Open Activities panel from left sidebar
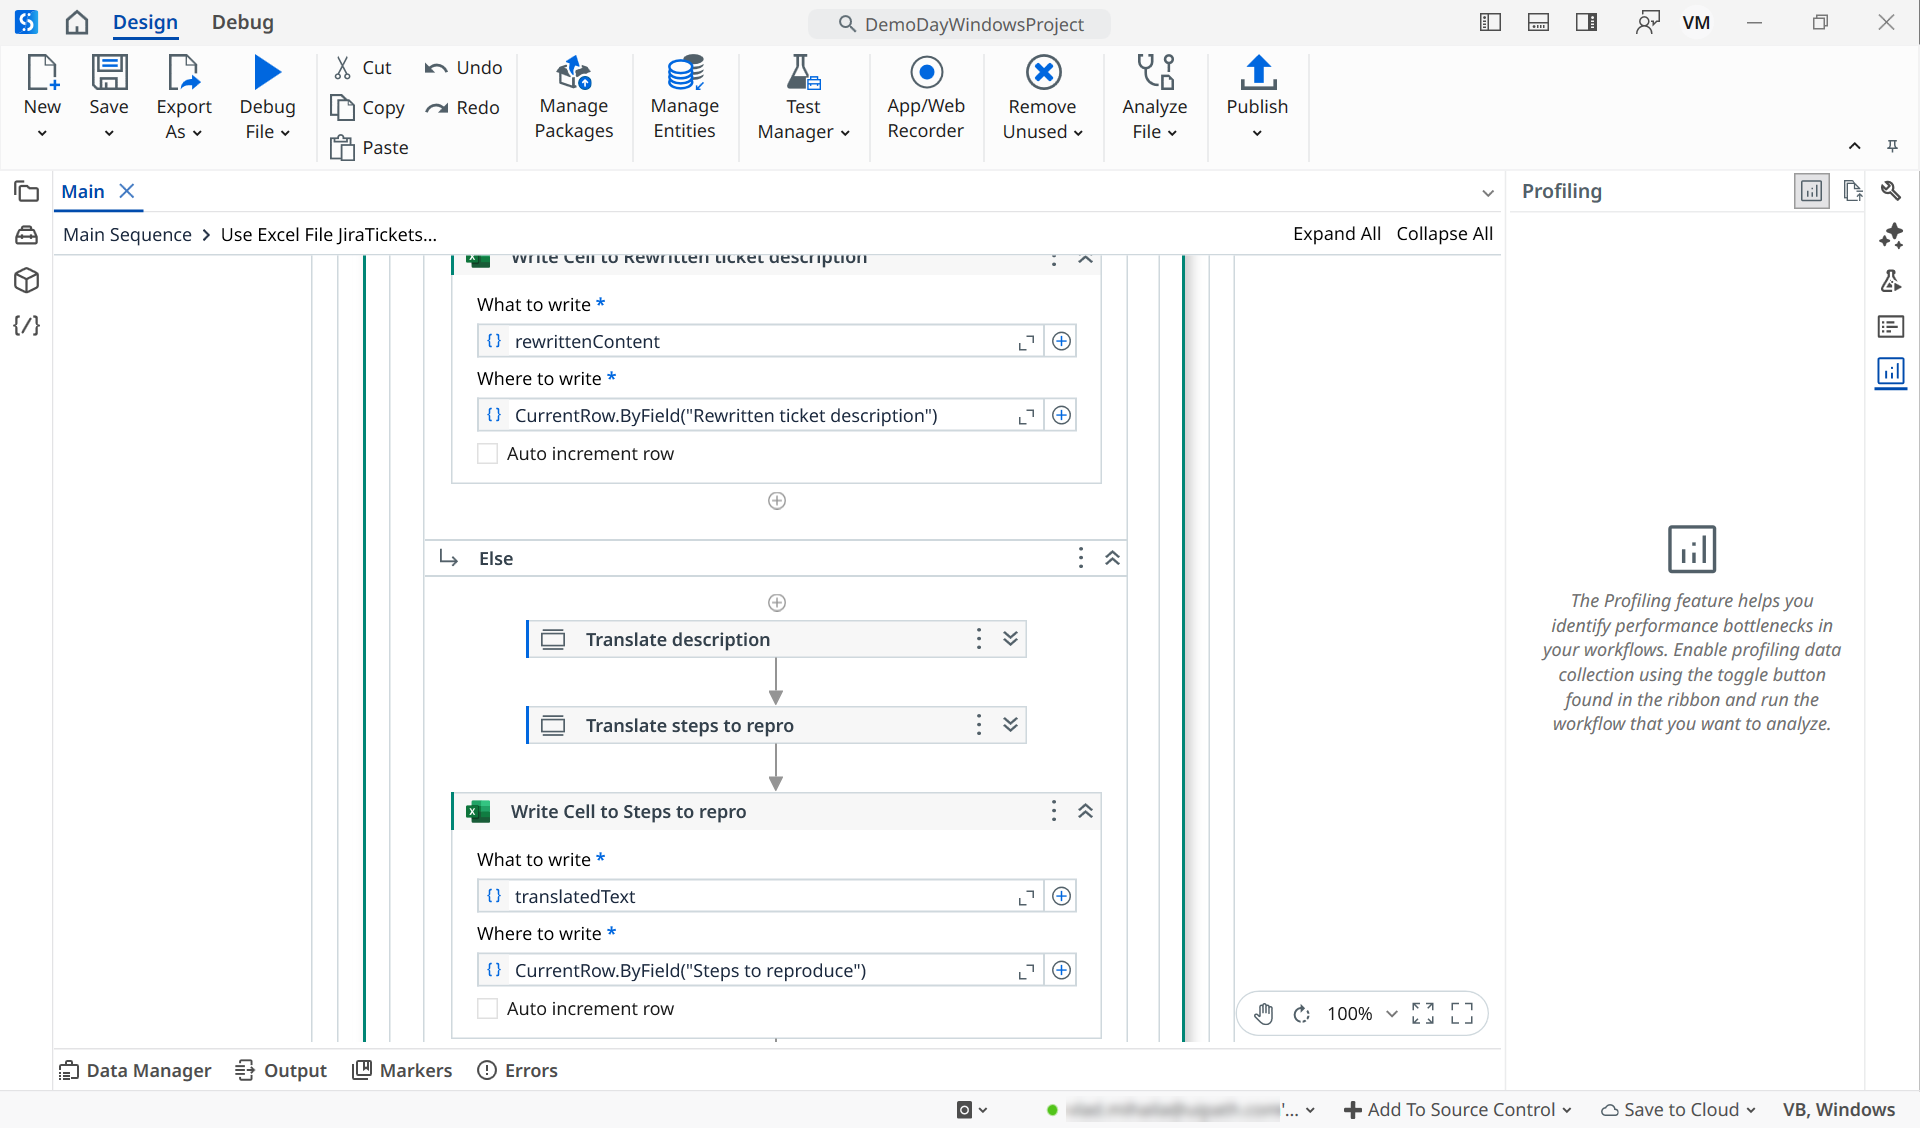 [x=27, y=236]
